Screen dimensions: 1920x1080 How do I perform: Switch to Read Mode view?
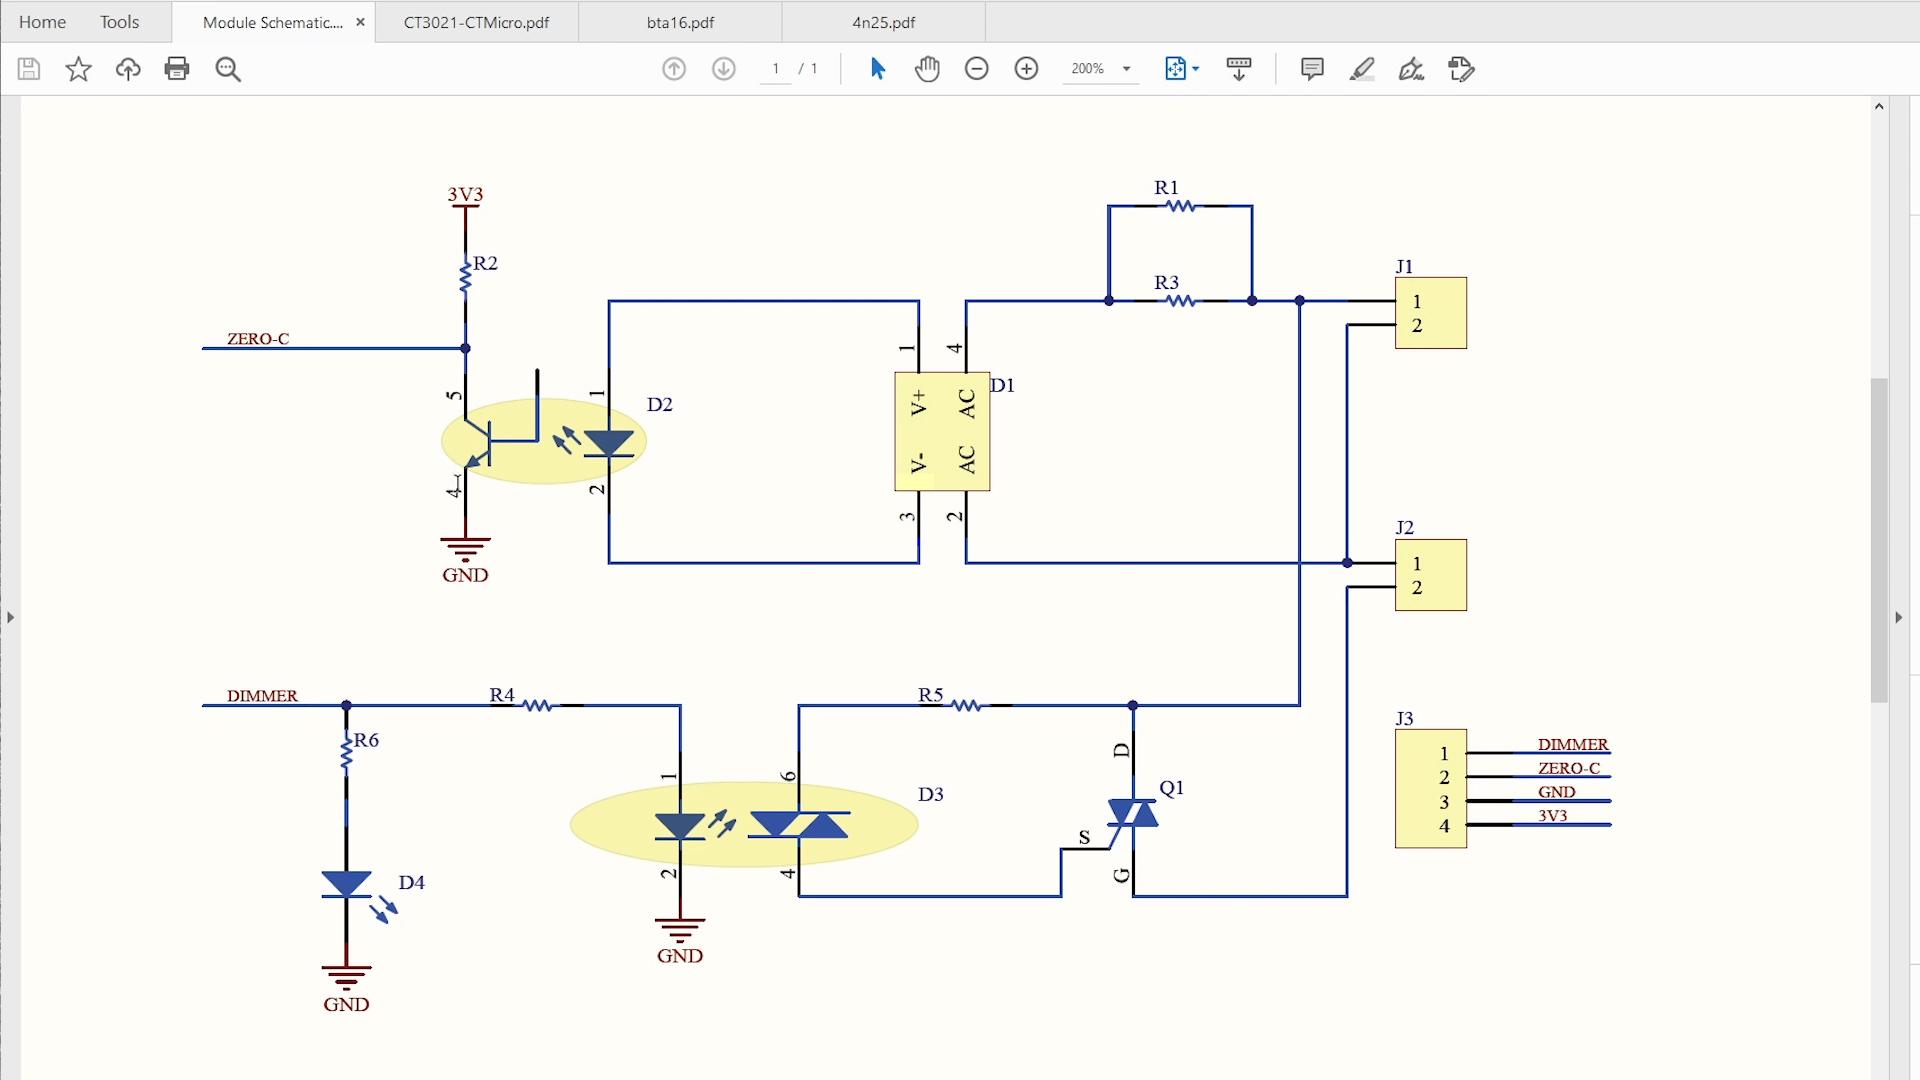point(1238,68)
